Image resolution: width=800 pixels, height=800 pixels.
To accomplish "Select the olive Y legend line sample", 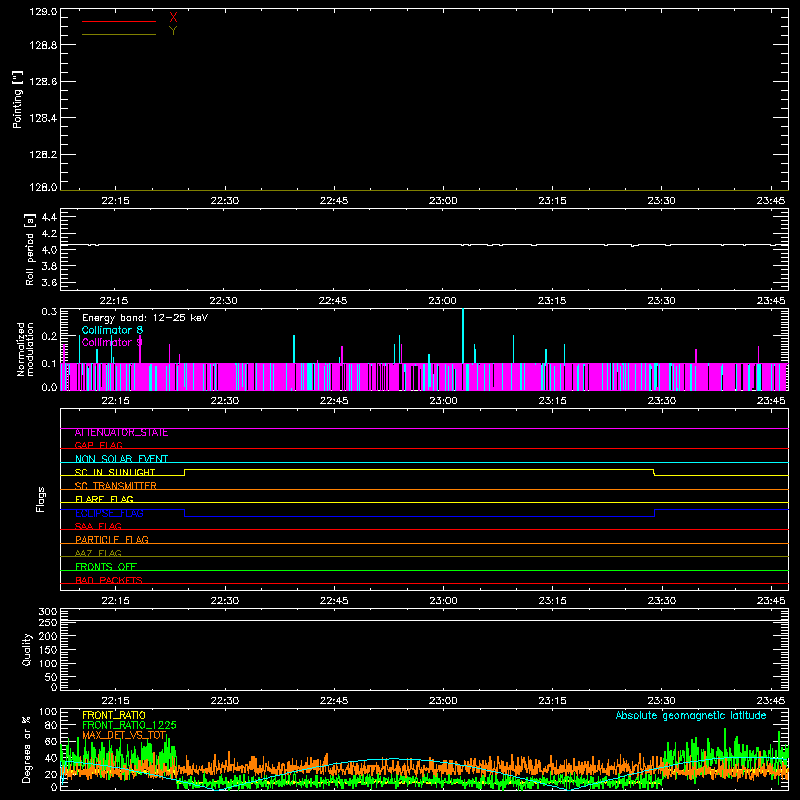I will coord(119,35).
